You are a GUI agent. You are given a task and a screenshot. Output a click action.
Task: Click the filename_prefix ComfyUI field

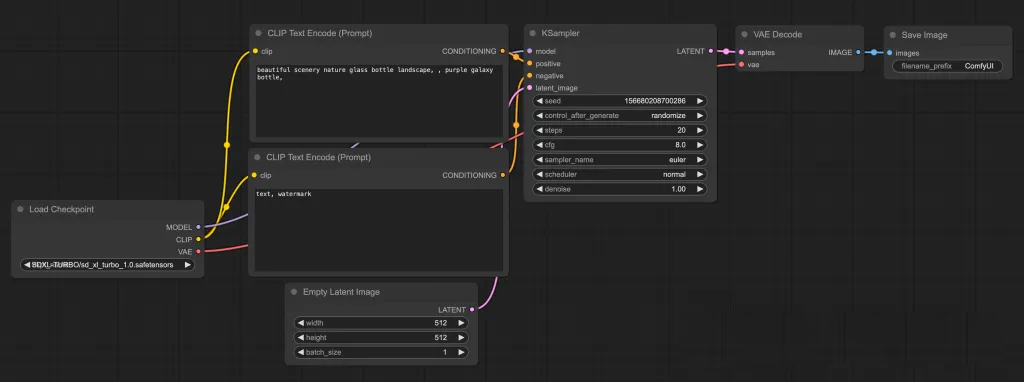coord(947,66)
